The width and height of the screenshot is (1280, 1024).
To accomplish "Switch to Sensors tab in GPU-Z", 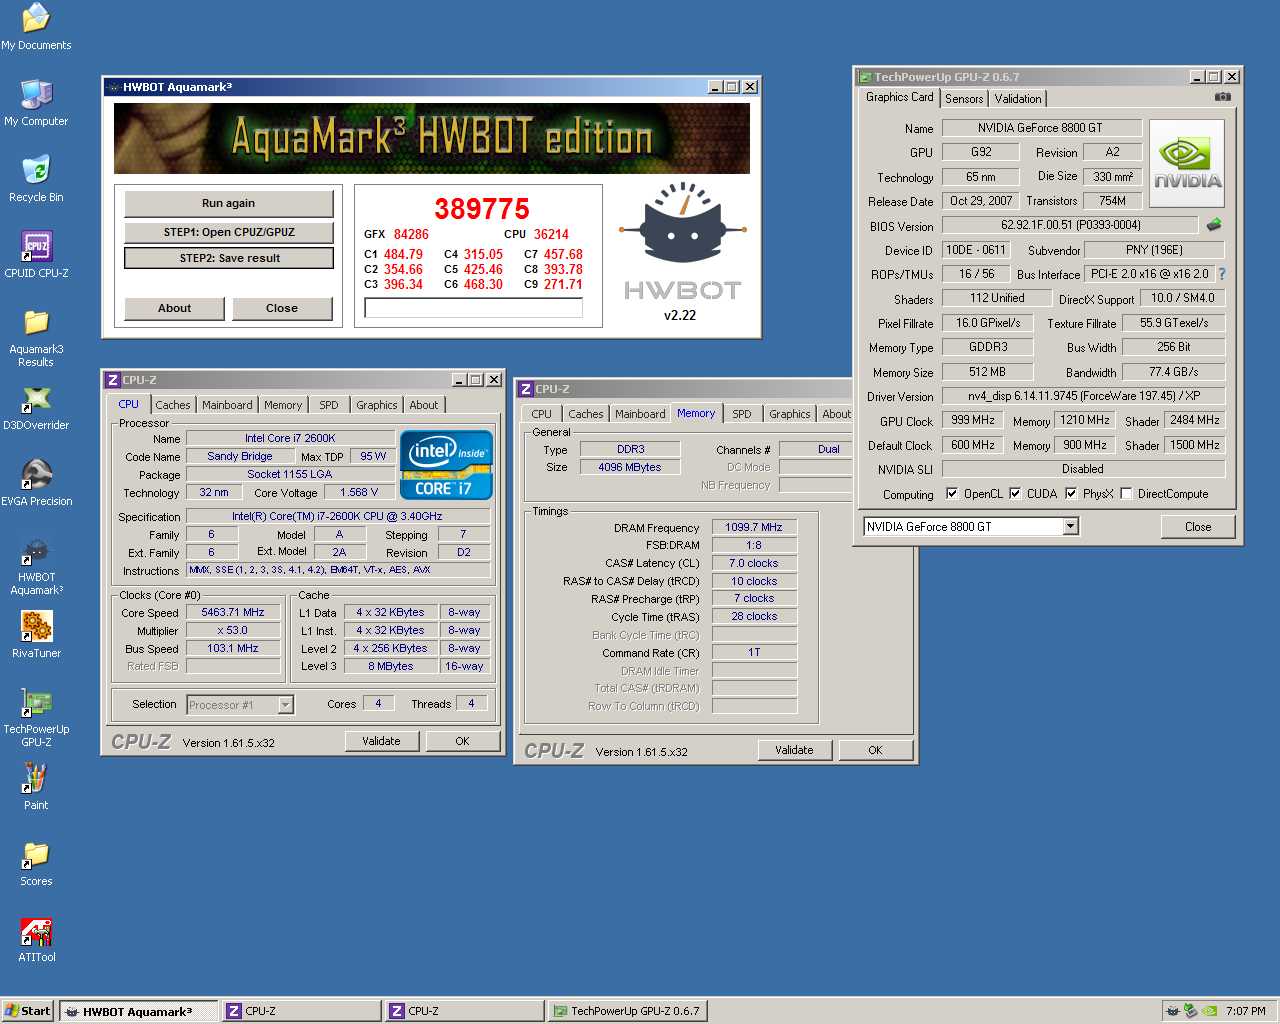I will coord(964,99).
